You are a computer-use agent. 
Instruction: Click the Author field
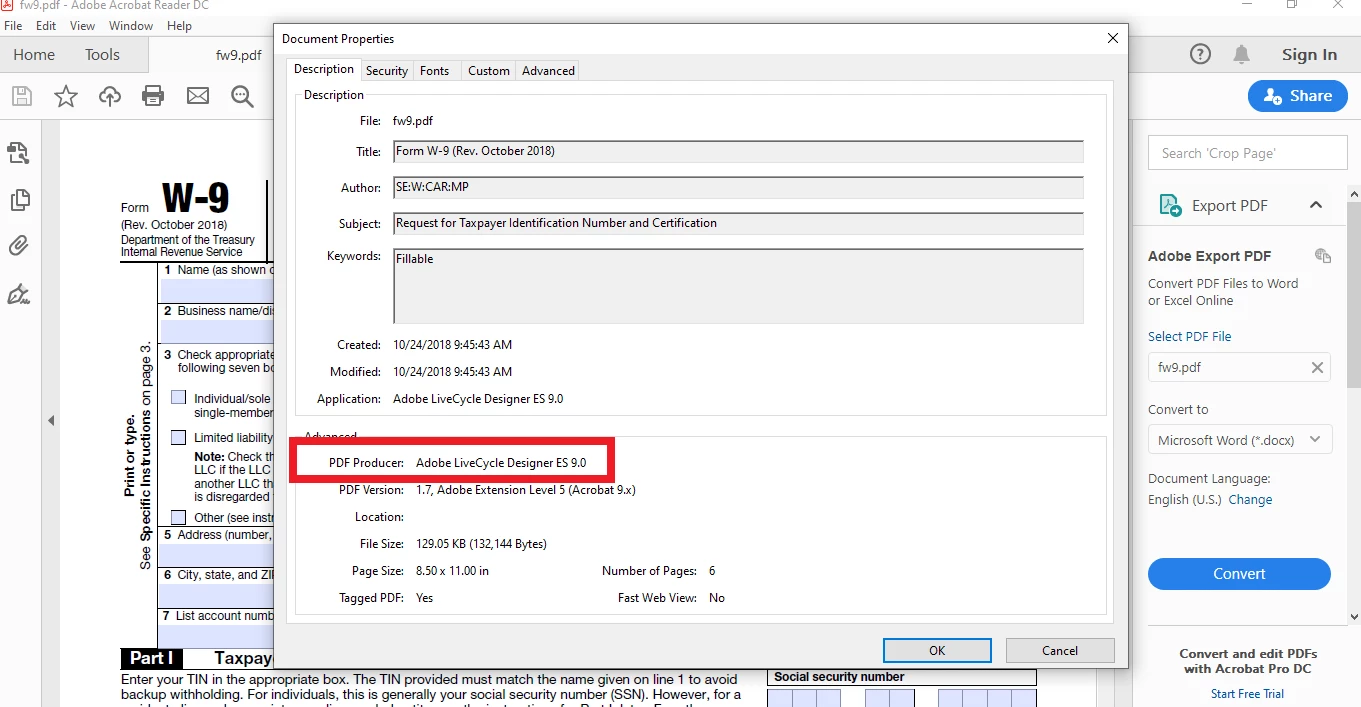738,188
